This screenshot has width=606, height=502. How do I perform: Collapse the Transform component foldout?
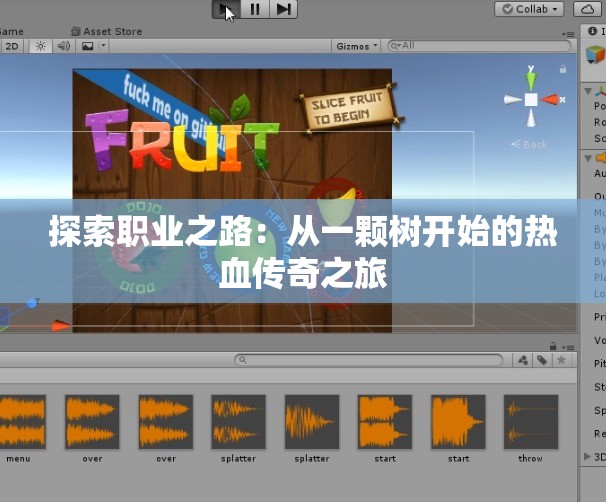coord(588,91)
